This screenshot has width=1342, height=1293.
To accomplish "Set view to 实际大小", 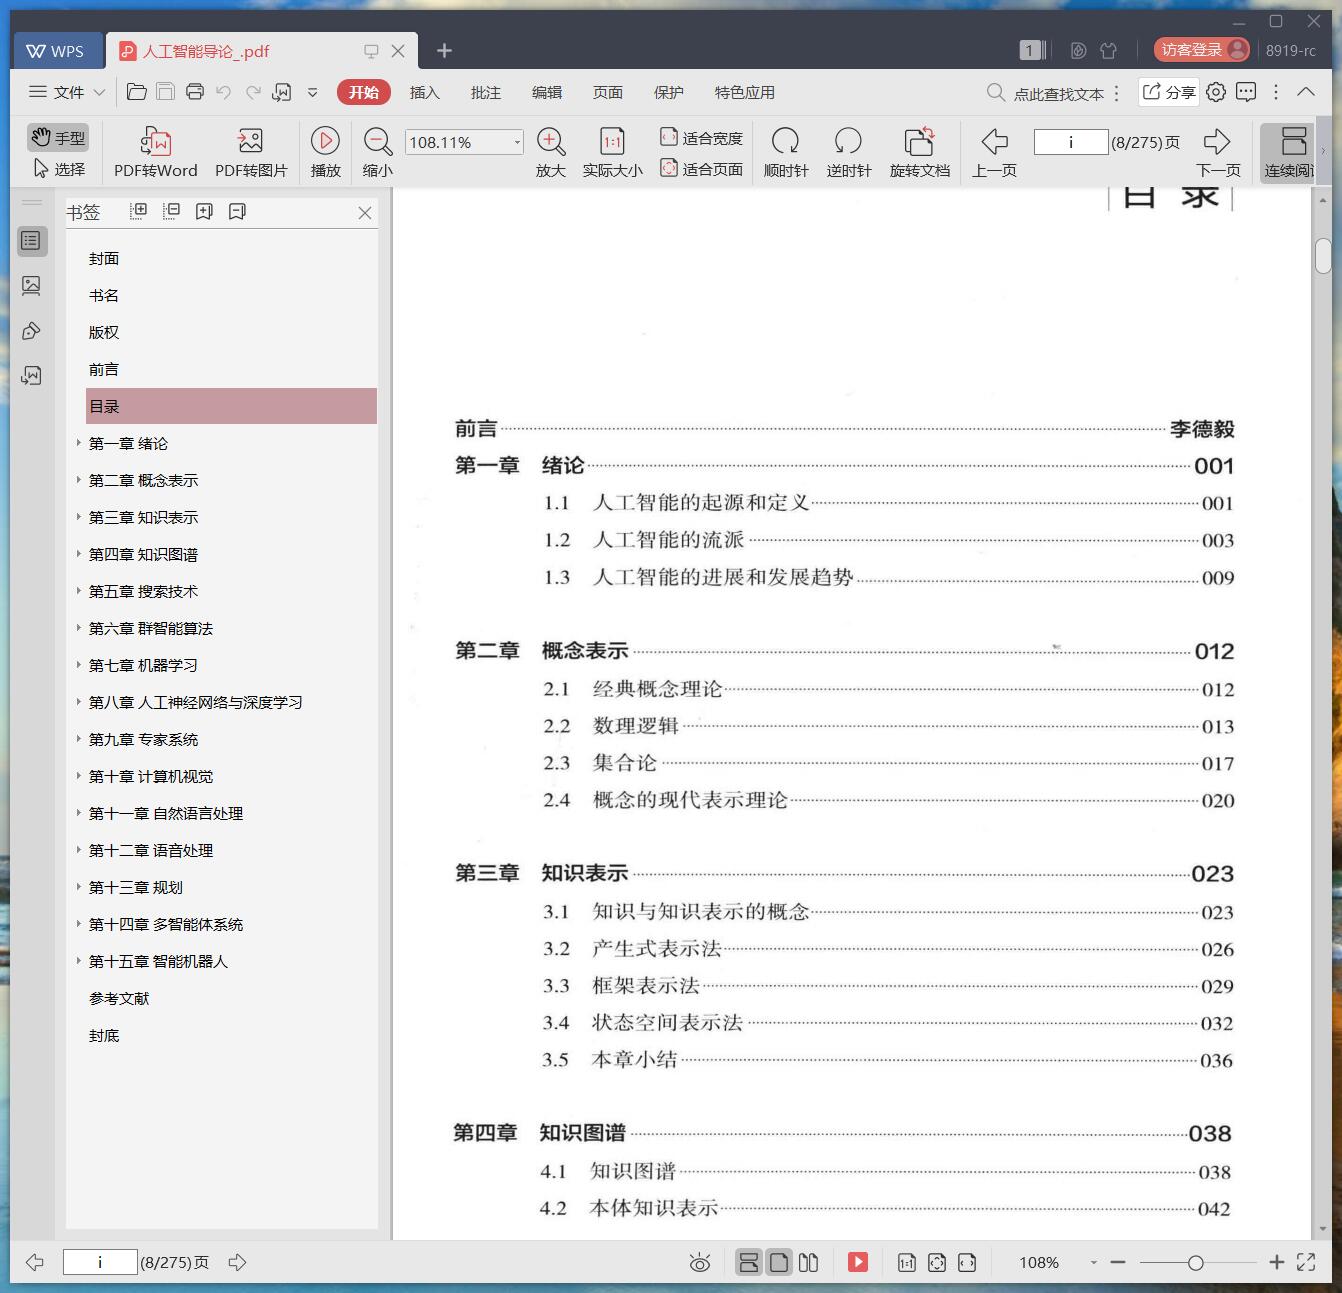I will (x=612, y=152).
